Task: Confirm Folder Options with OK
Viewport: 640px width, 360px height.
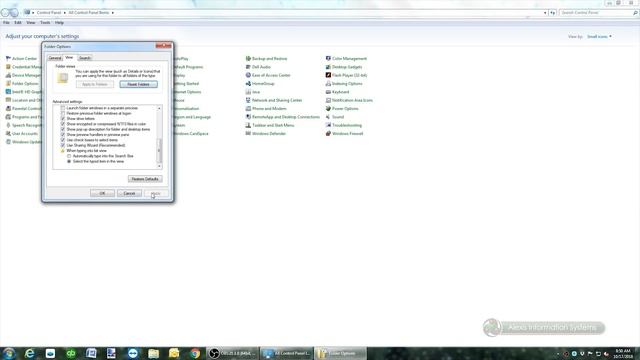Action: (102, 193)
